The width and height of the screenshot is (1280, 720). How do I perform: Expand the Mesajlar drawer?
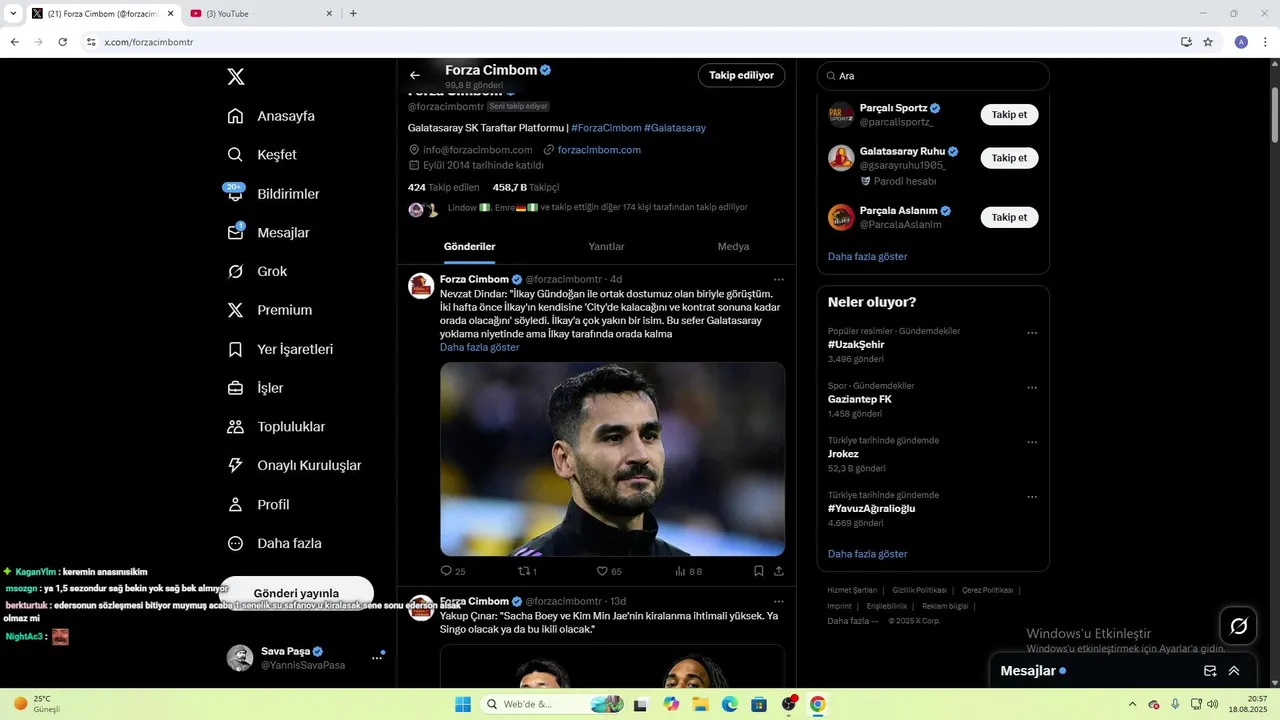(x=1234, y=671)
